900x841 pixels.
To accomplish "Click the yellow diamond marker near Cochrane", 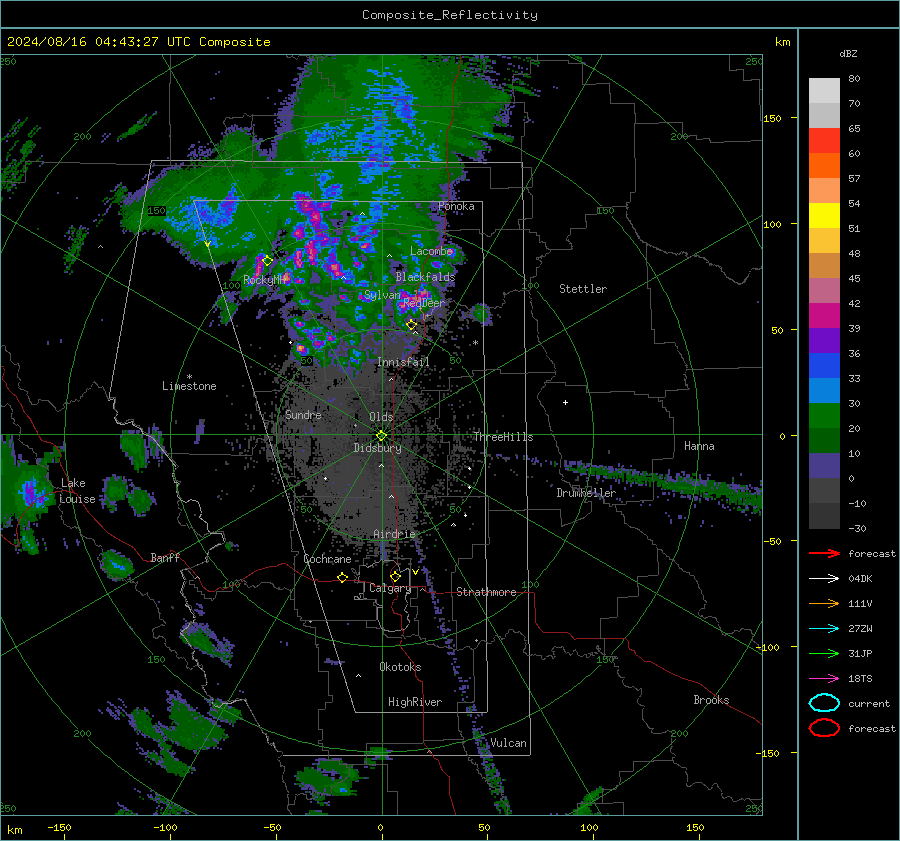I will point(342,578).
